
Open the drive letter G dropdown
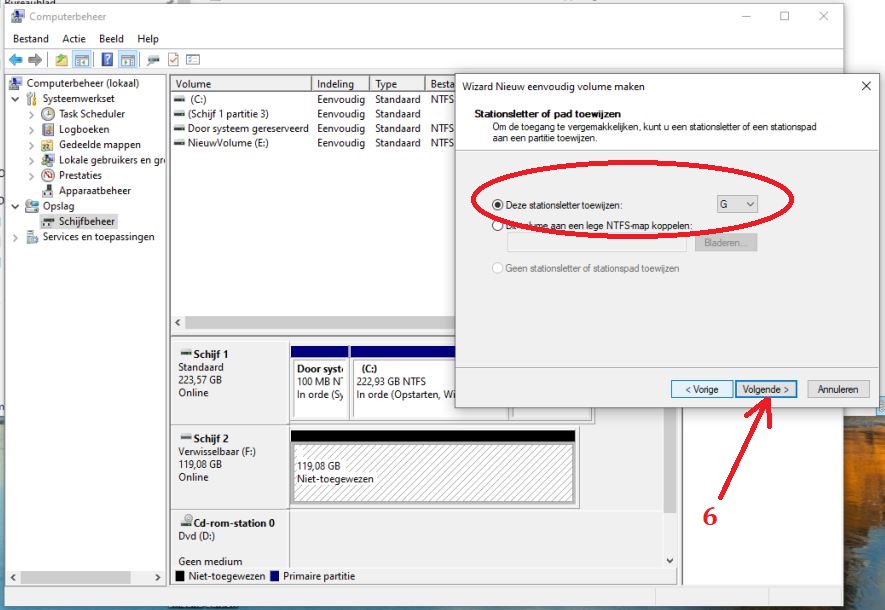coord(737,204)
